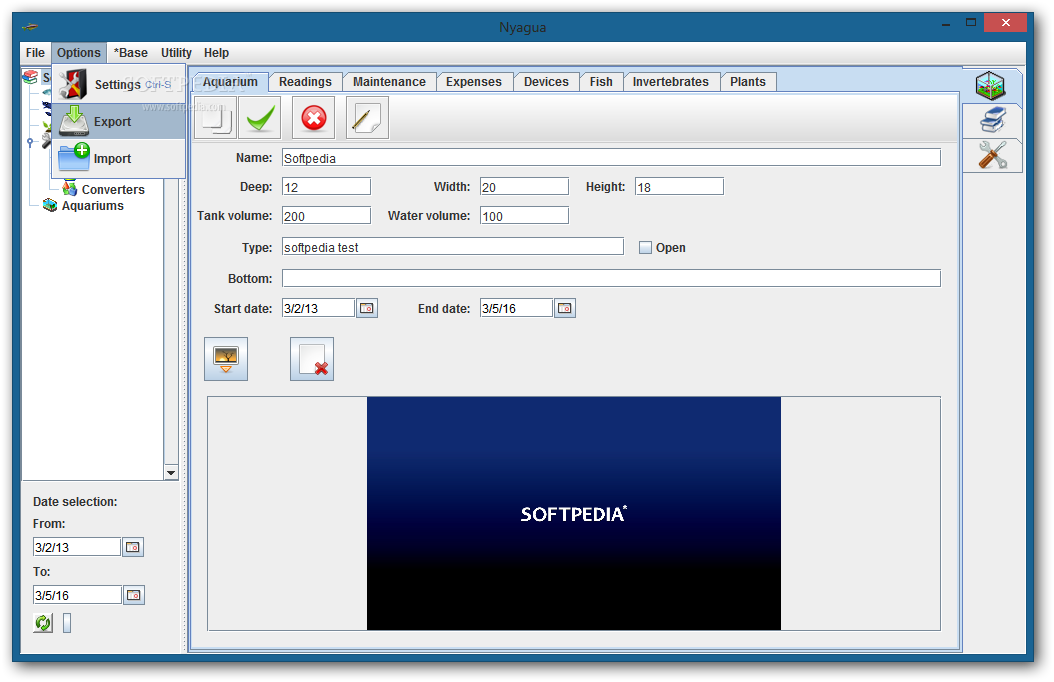The height and width of the screenshot is (682, 1054).
Task: Click the Deep input field
Action: point(327,187)
